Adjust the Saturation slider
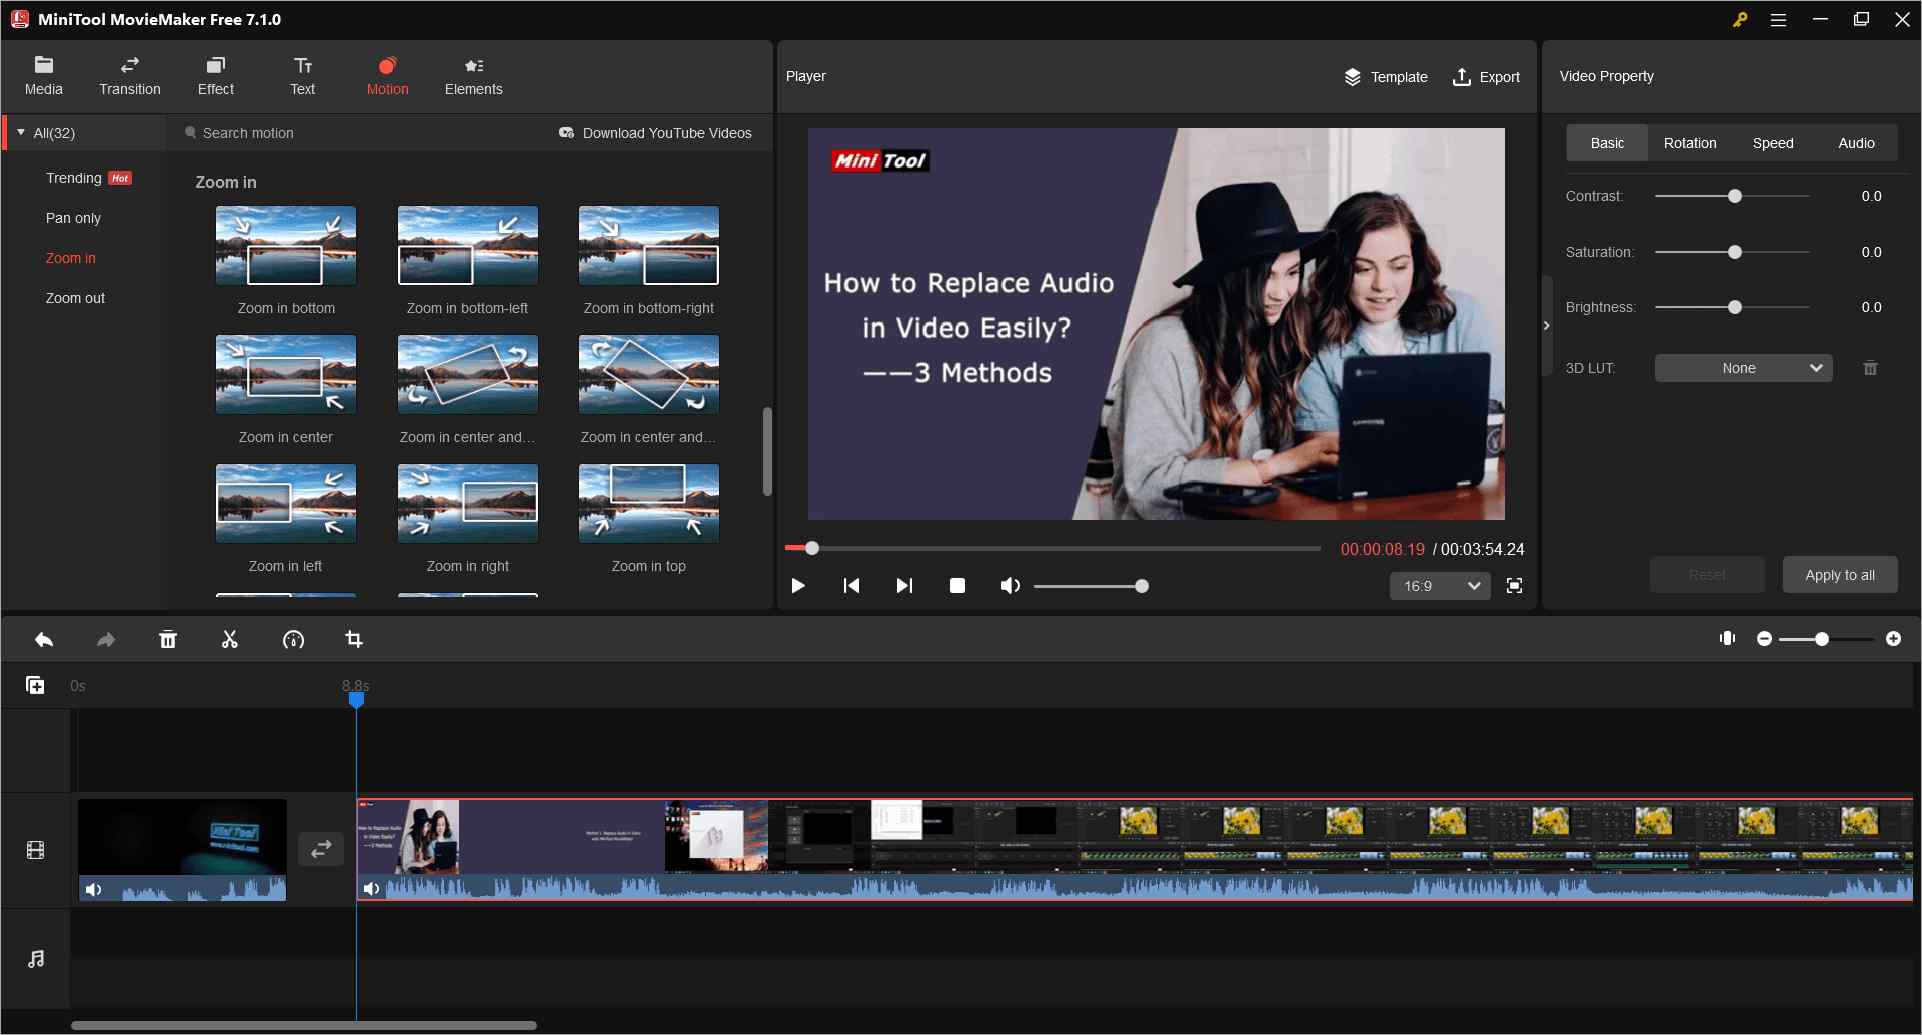 [x=1732, y=252]
